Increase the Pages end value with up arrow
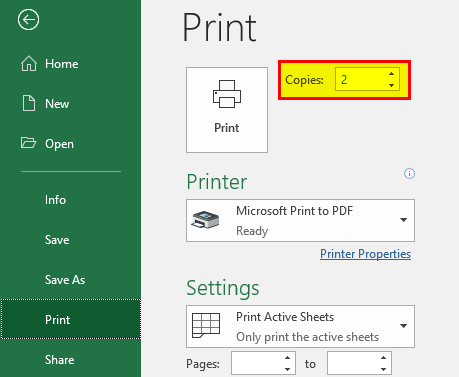The height and width of the screenshot is (377, 459). coord(383,358)
